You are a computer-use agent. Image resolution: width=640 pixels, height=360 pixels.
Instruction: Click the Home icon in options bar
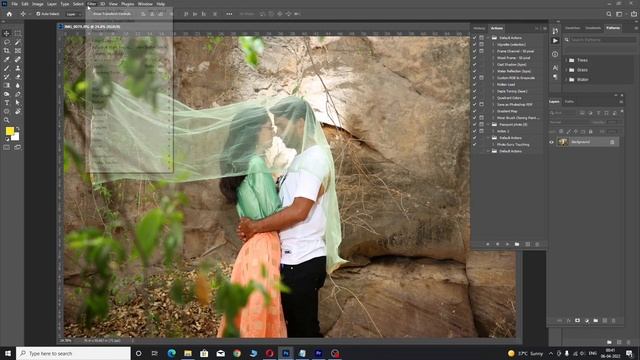tap(9, 14)
